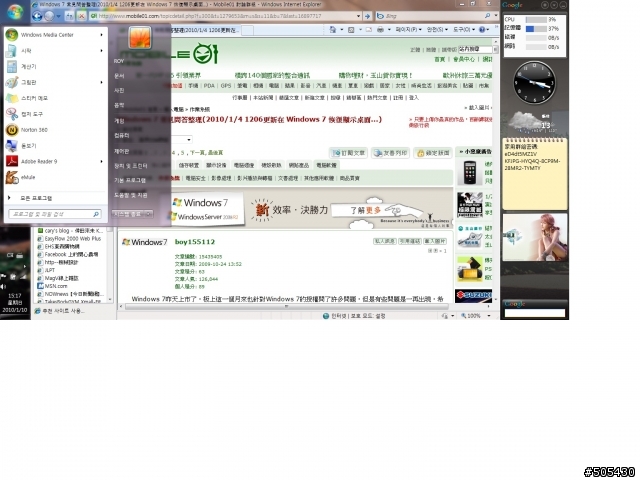
Task: Open 사진 (Pictures) in Start menu
Action: (x=119, y=90)
